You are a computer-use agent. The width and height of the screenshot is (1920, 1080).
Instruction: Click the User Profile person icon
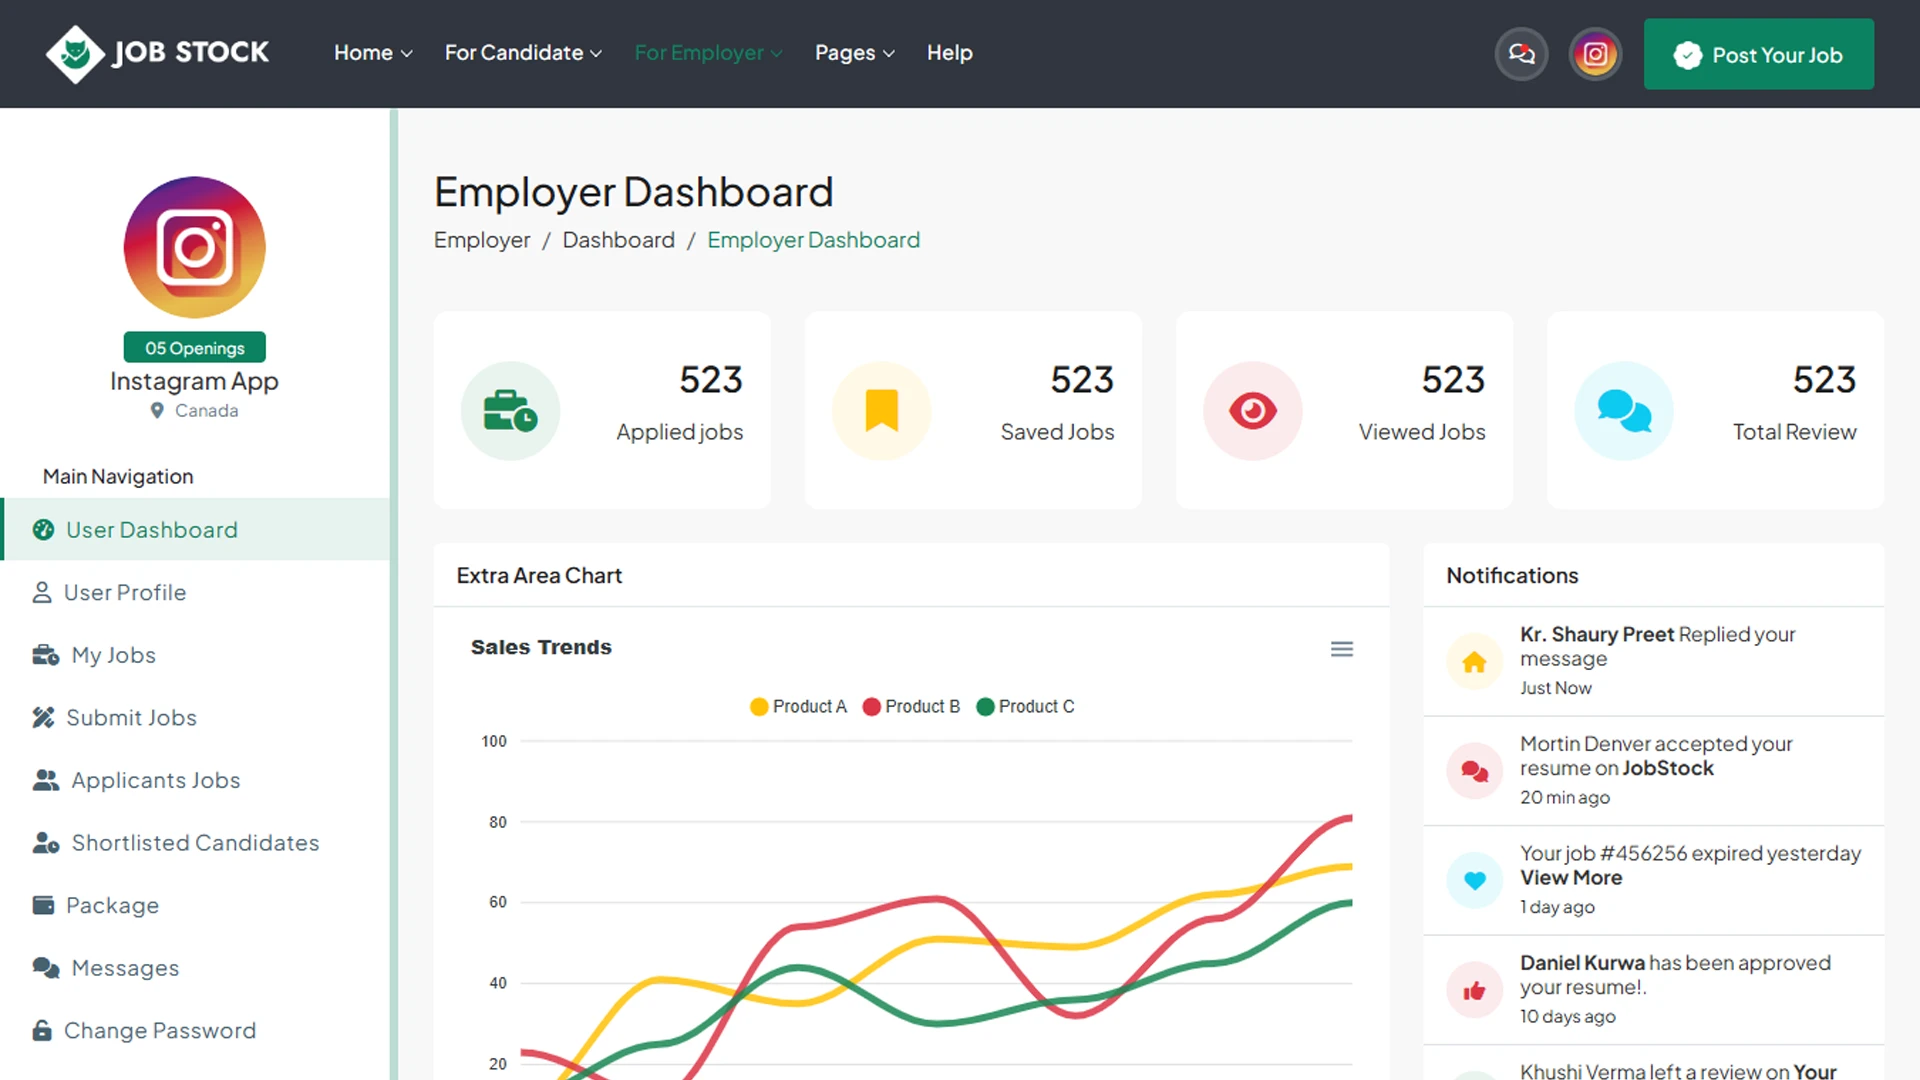tap(42, 593)
